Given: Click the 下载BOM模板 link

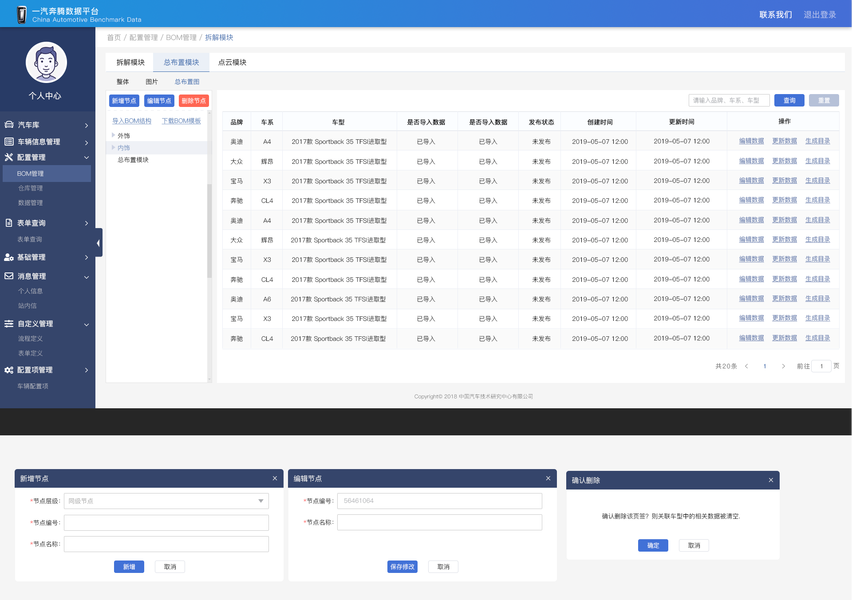Looking at the screenshot, I should point(181,121).
